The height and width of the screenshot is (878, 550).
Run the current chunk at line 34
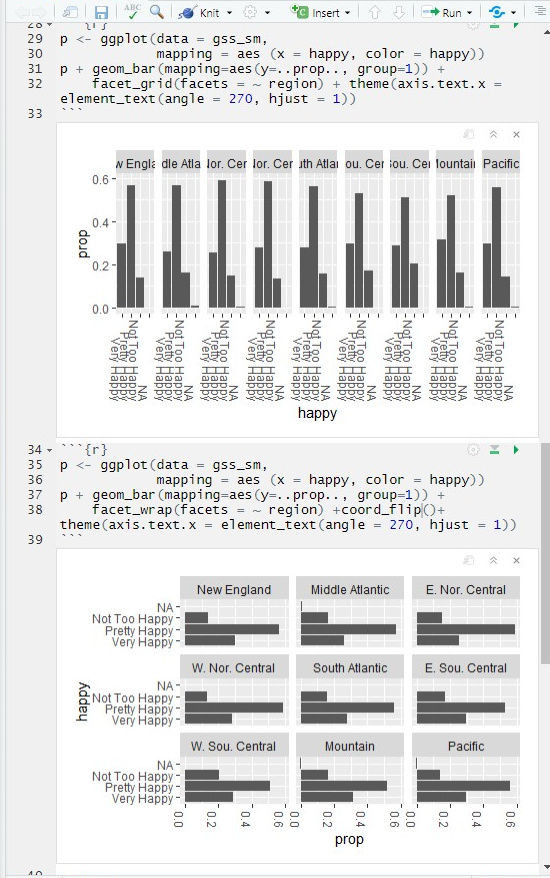[x=516, y=450]
